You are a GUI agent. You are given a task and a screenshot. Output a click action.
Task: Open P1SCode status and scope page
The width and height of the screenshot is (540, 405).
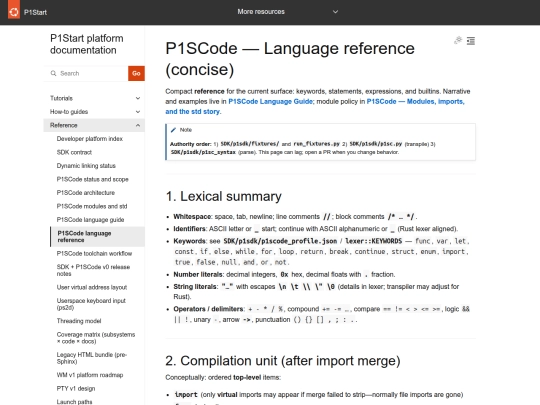pyautogui.click(x=92, y=179)
